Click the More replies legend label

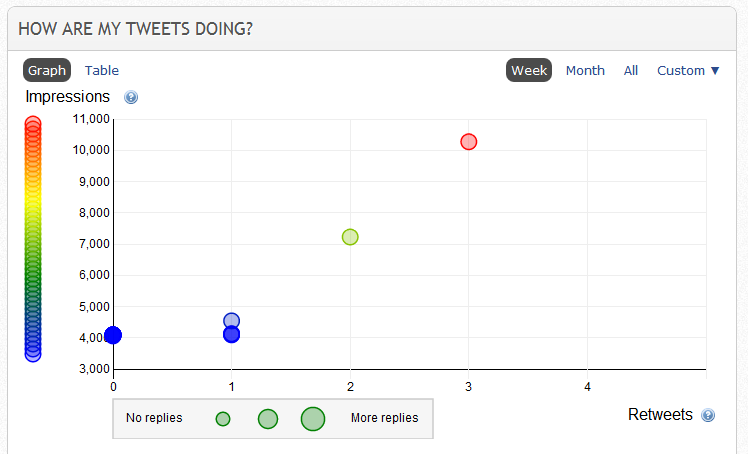[x=384, y=418]
